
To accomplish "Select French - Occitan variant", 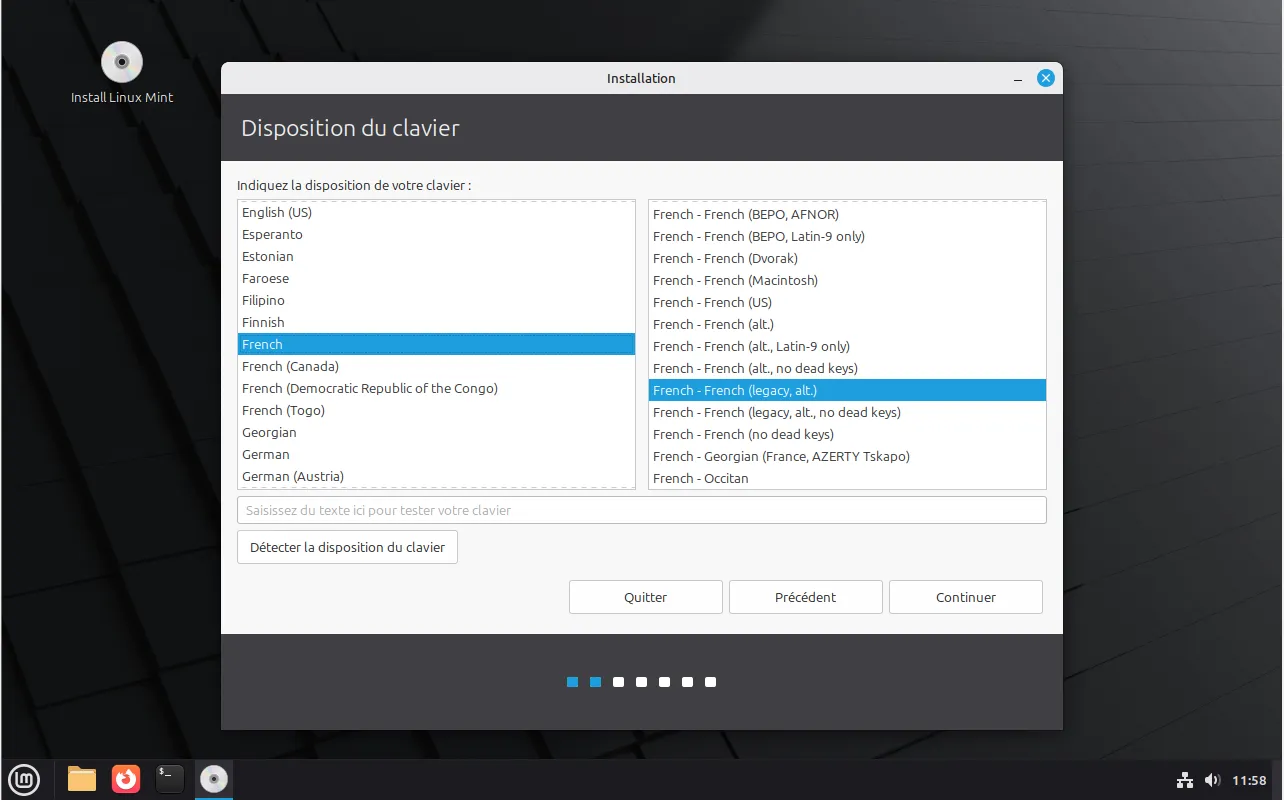I will [700, 478].
